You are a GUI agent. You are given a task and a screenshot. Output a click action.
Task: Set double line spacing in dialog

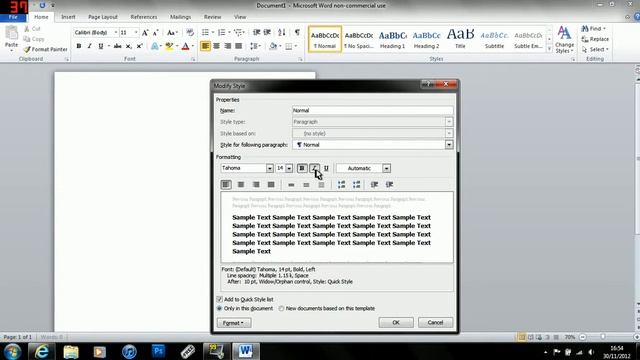click(321, 184)
